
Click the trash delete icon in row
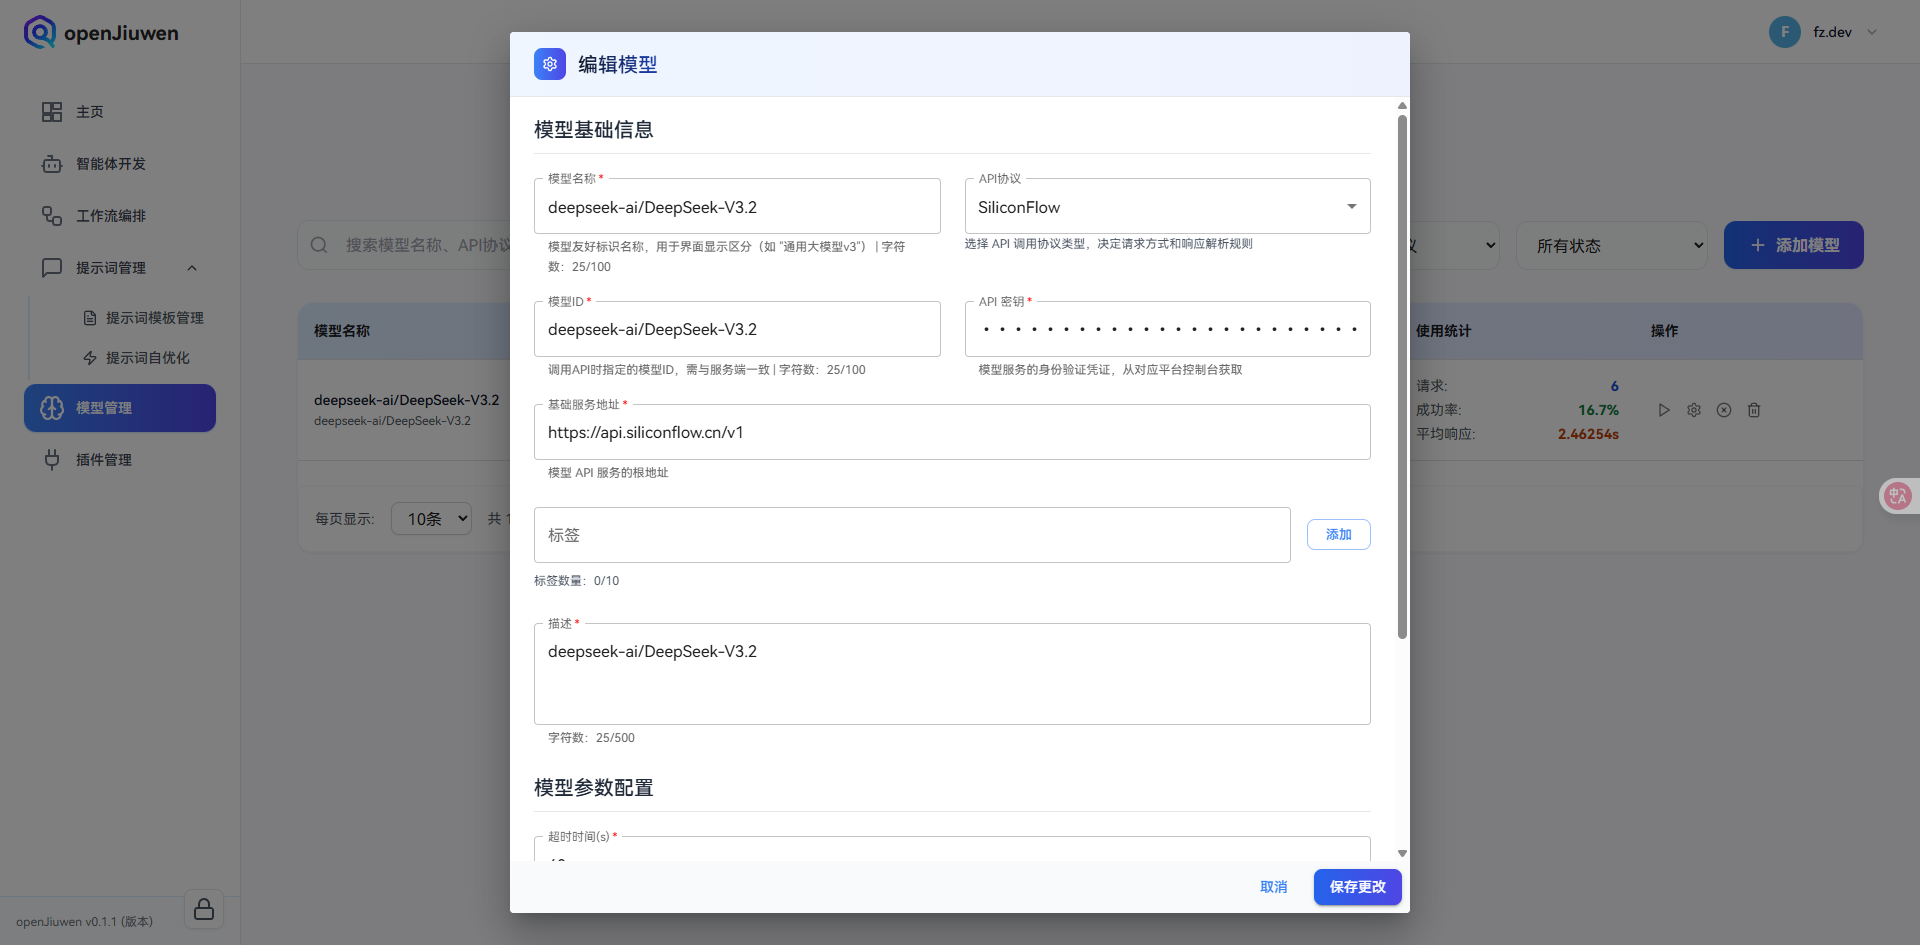[x=1754, y=410]
